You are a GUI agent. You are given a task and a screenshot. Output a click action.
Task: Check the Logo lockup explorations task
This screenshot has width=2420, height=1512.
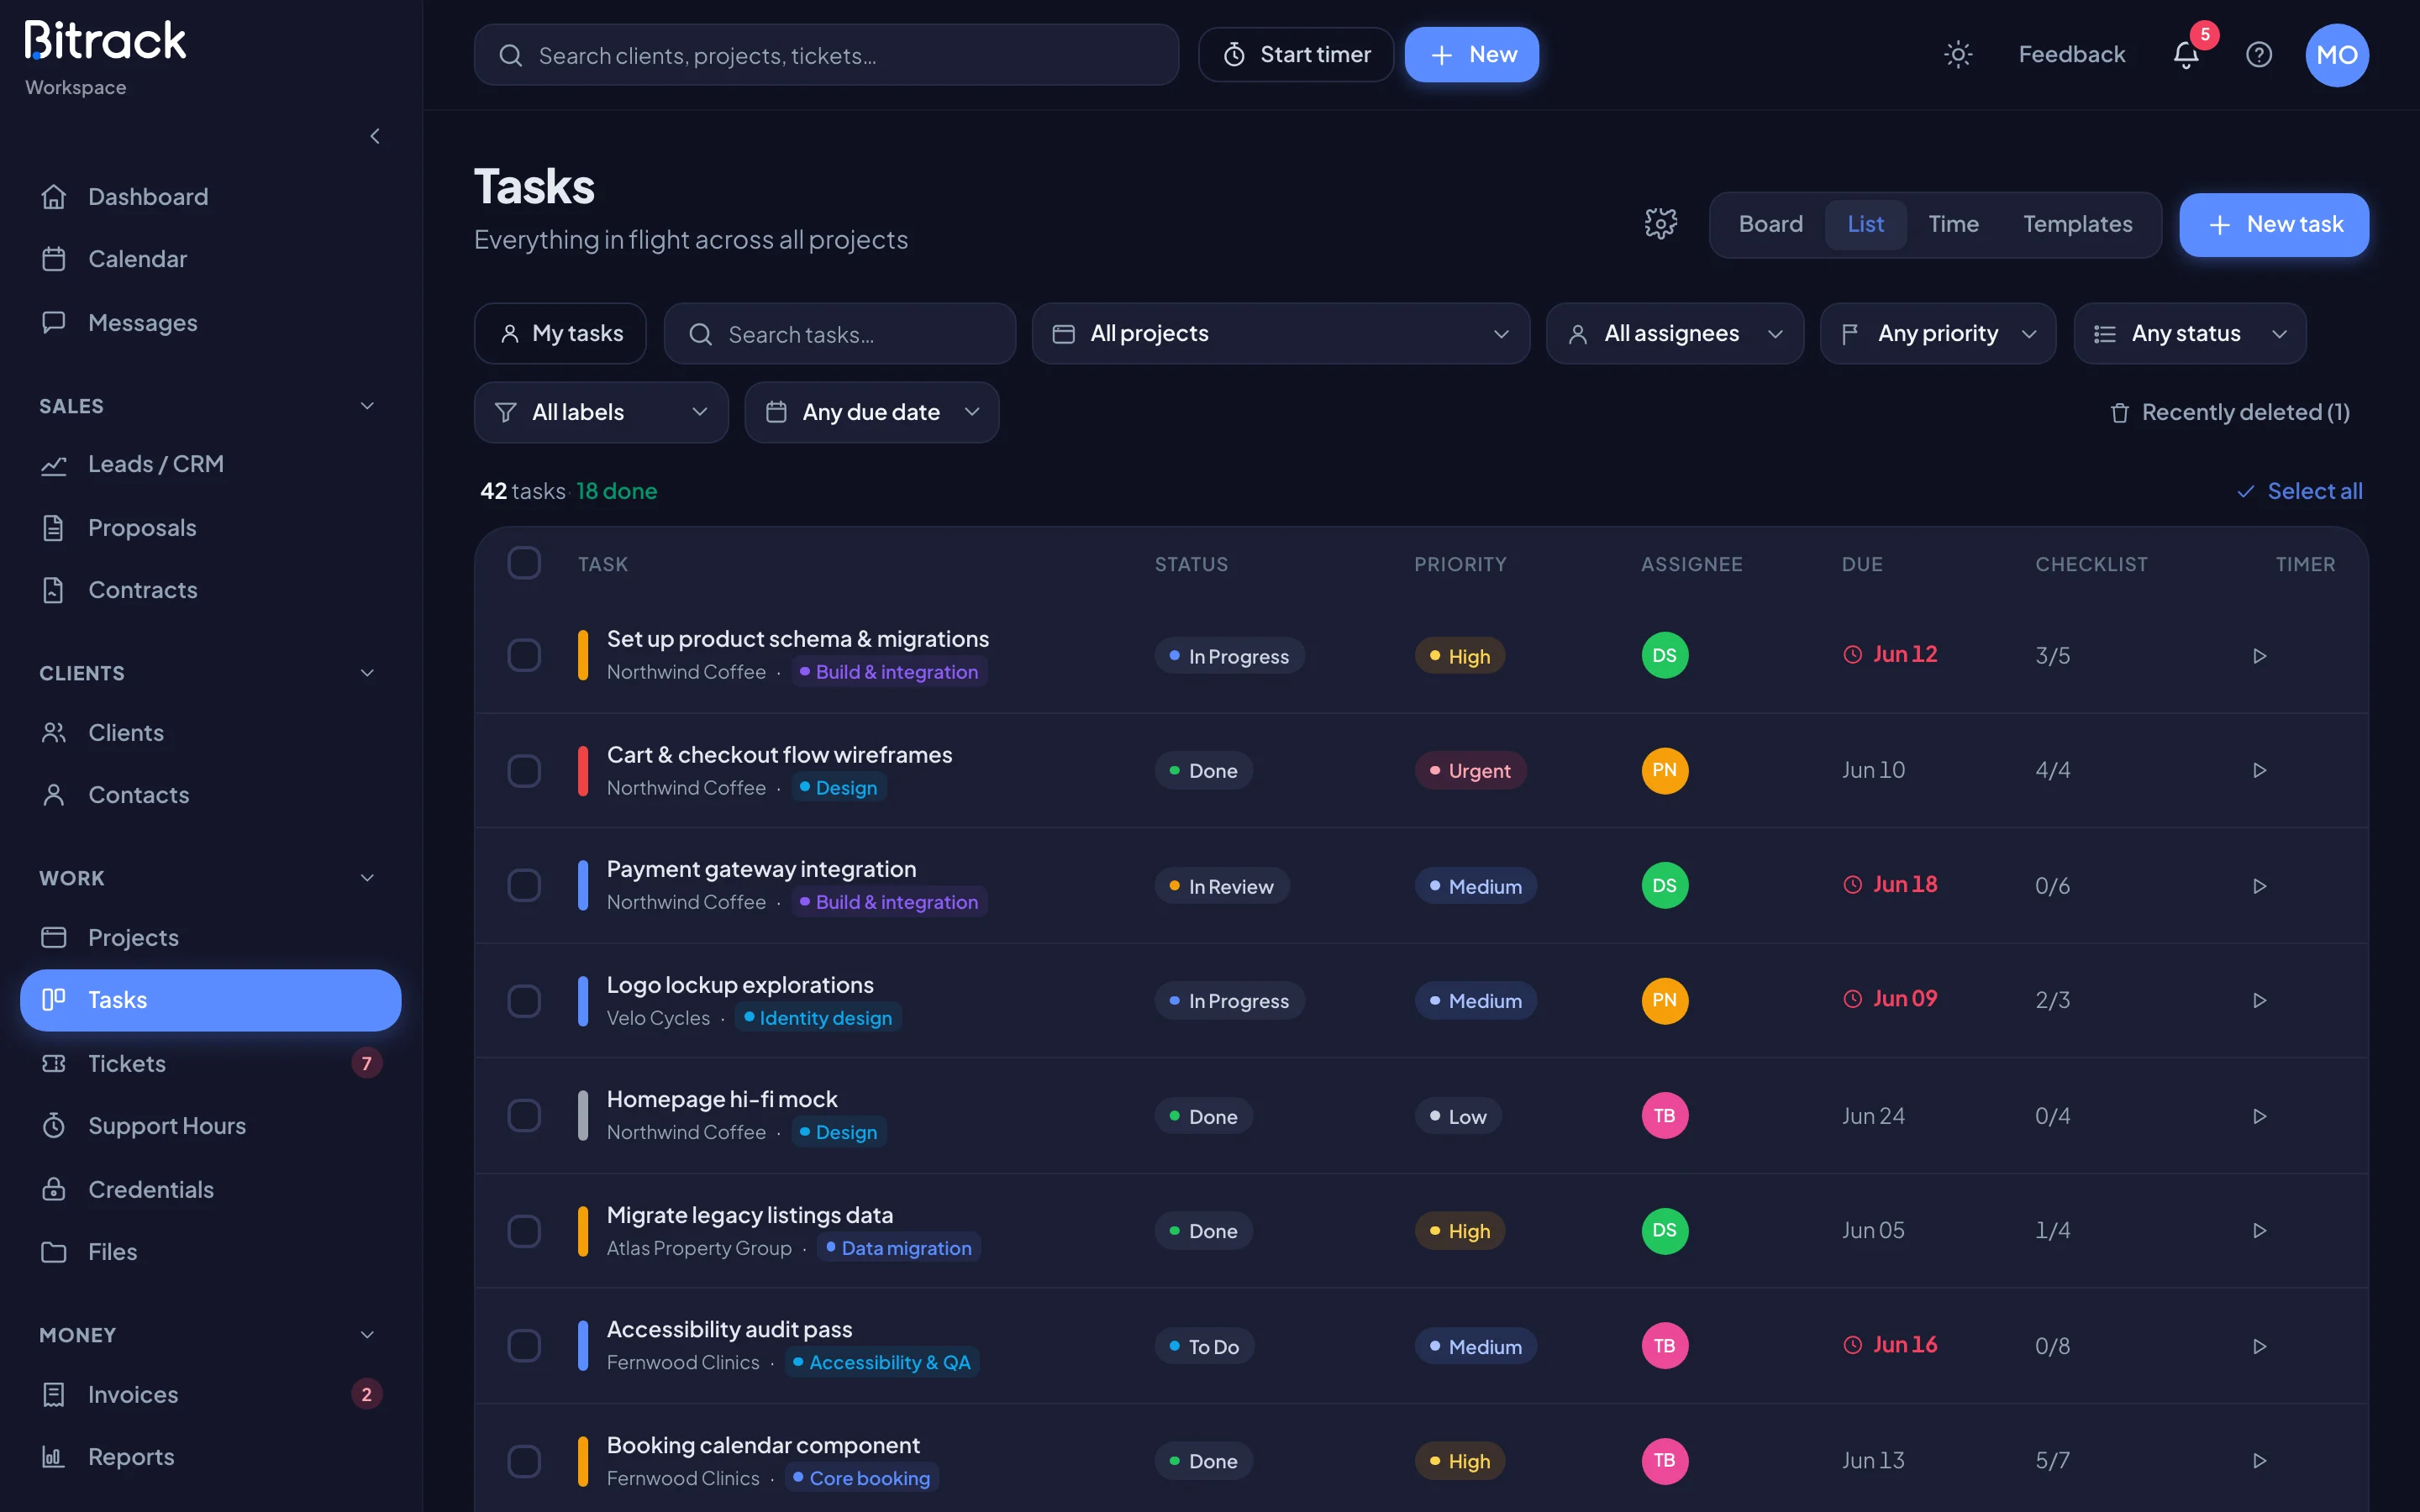[x=524, y=1001]
